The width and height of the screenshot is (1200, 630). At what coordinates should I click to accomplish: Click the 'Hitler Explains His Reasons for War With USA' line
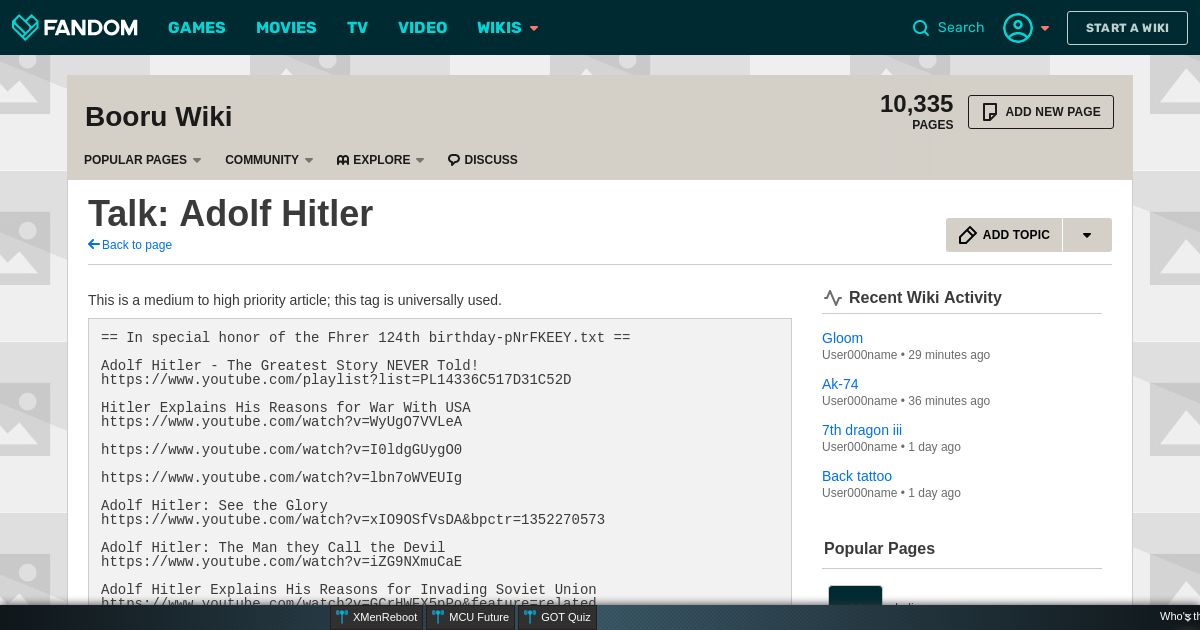pyautogui.click(x=286, y=408)
